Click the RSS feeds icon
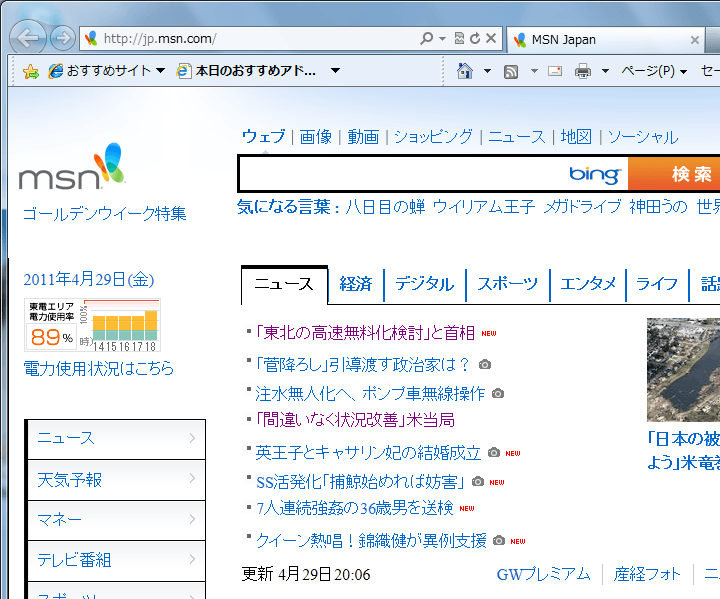The height and width of the screenshot is (599, 720). [x=511, y=72]
